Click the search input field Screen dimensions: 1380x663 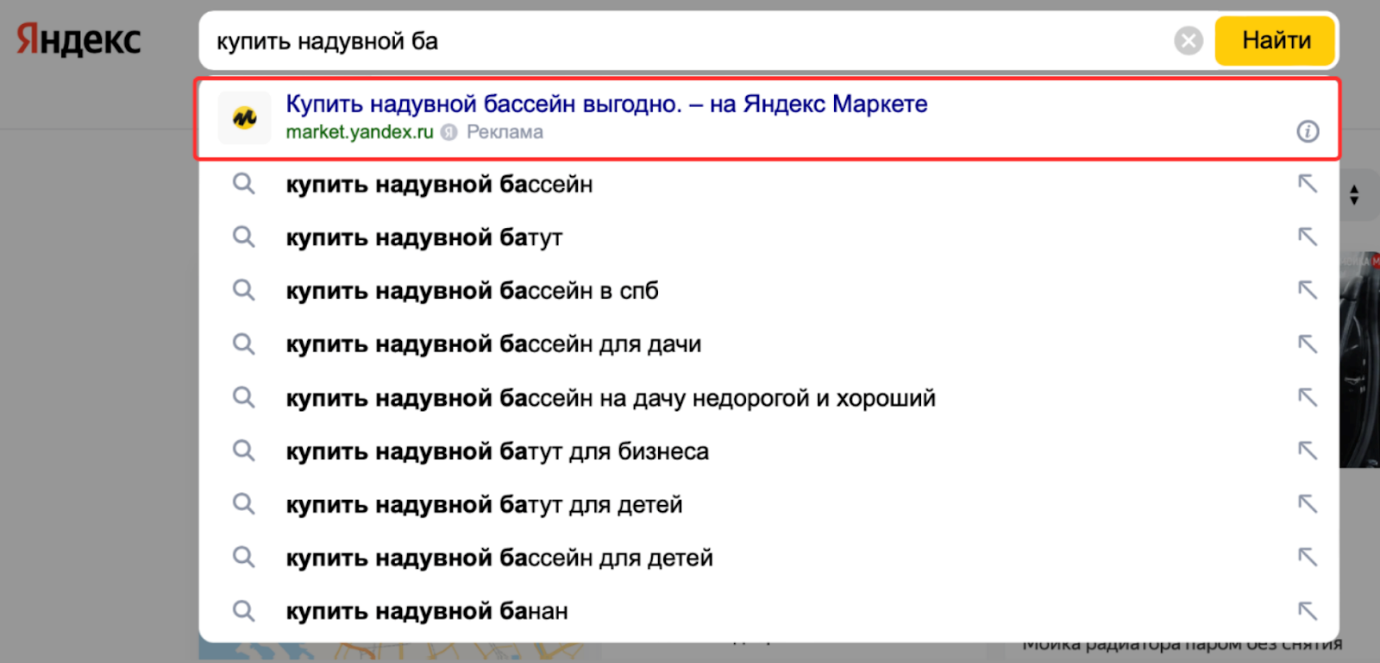click(600, 40)
